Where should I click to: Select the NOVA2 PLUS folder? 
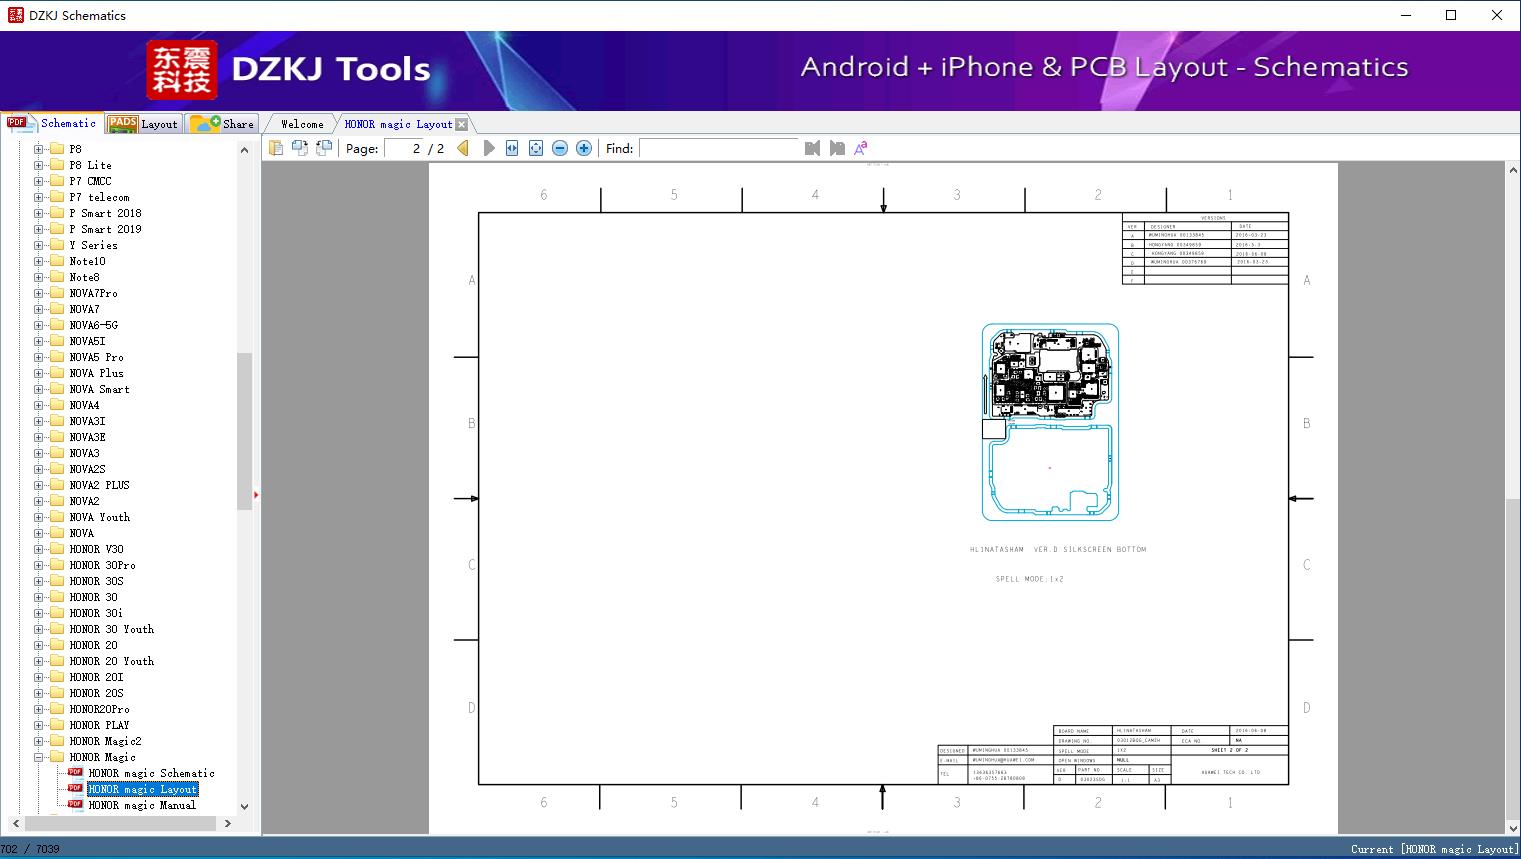click(99, 485)
